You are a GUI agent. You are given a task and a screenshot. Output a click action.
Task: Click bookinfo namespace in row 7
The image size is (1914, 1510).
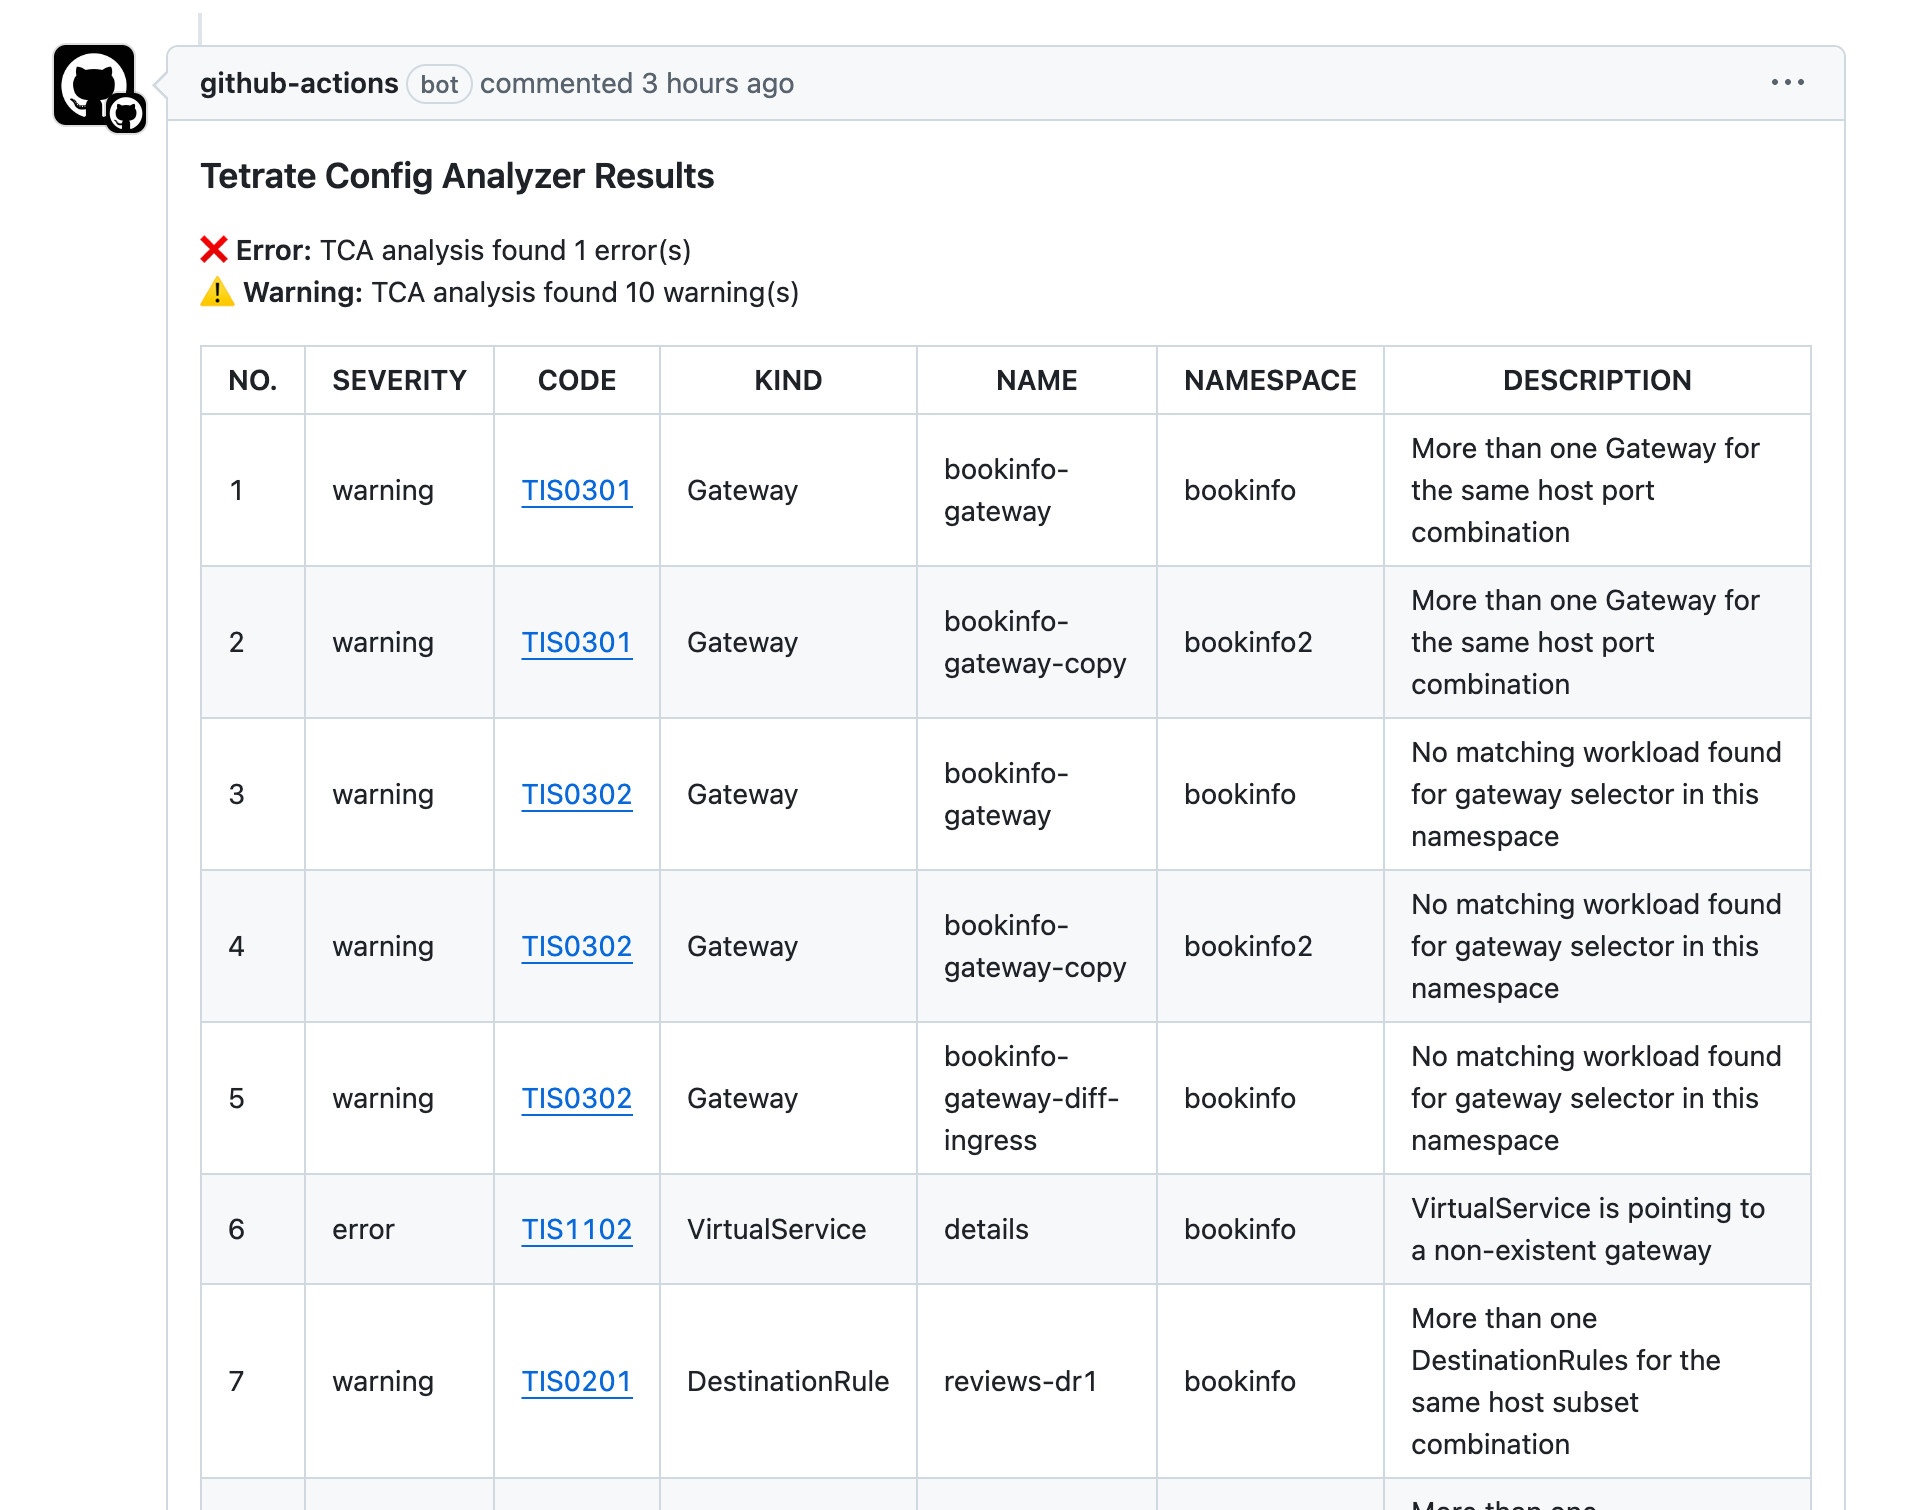point(1240,1381)
